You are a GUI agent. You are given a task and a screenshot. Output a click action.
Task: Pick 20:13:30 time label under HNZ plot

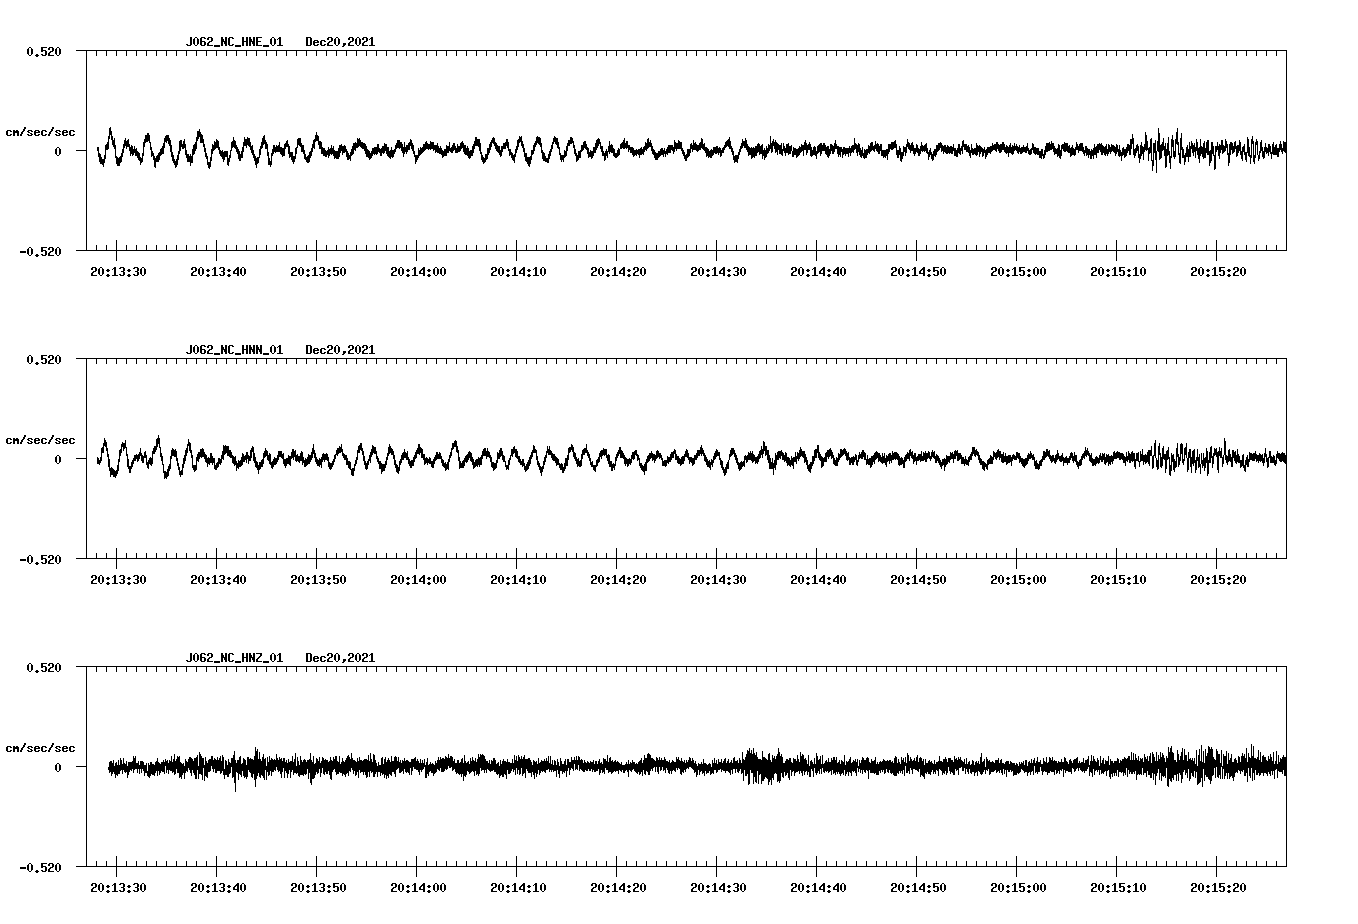click(x=118, y=887)
